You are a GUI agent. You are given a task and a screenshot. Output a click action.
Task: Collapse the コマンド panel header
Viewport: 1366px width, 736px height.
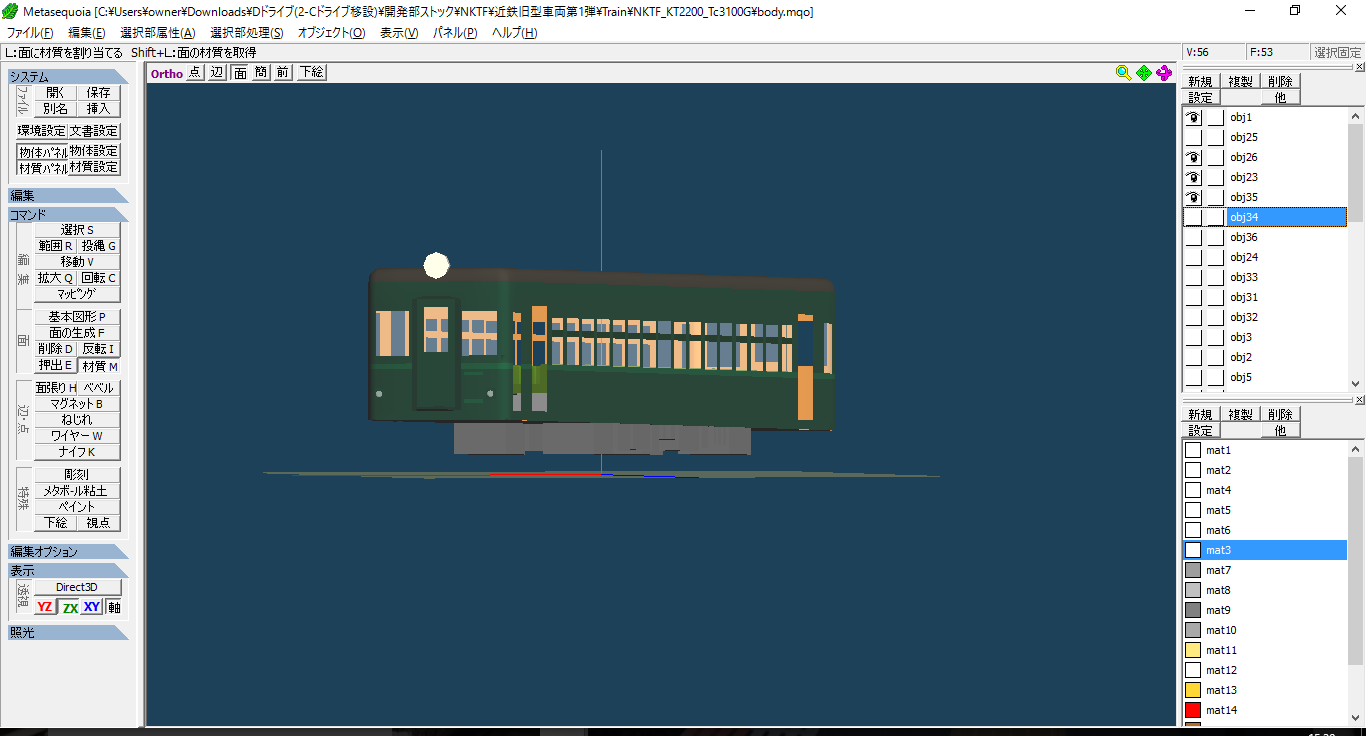(68, 214)
